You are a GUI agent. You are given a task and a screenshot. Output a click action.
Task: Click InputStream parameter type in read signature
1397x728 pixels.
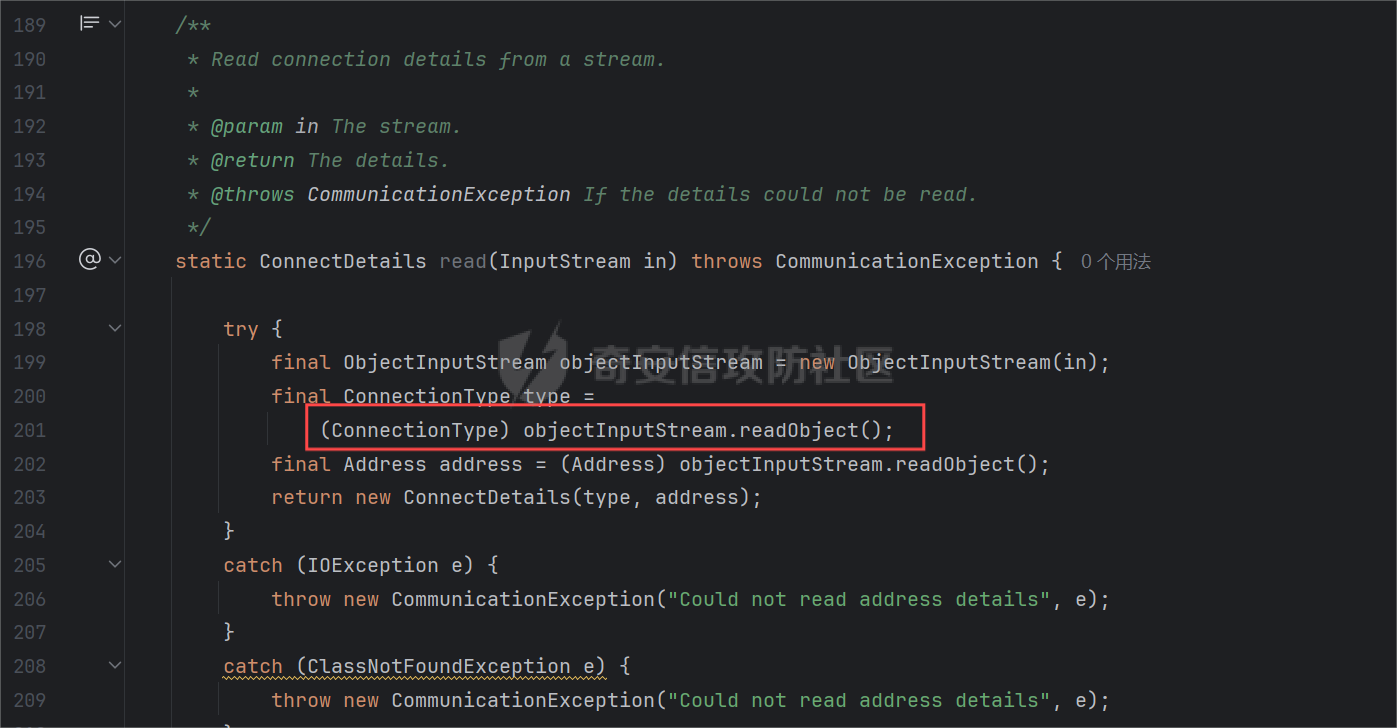(x=565, y=262)
